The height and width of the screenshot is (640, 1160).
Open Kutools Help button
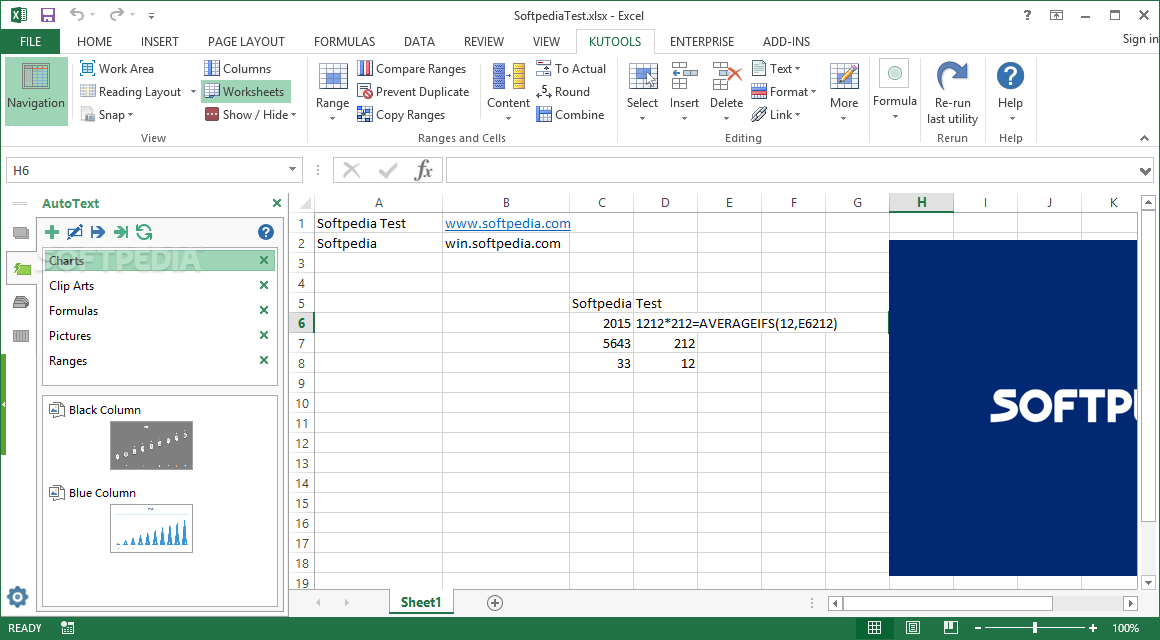[1010, 91]
